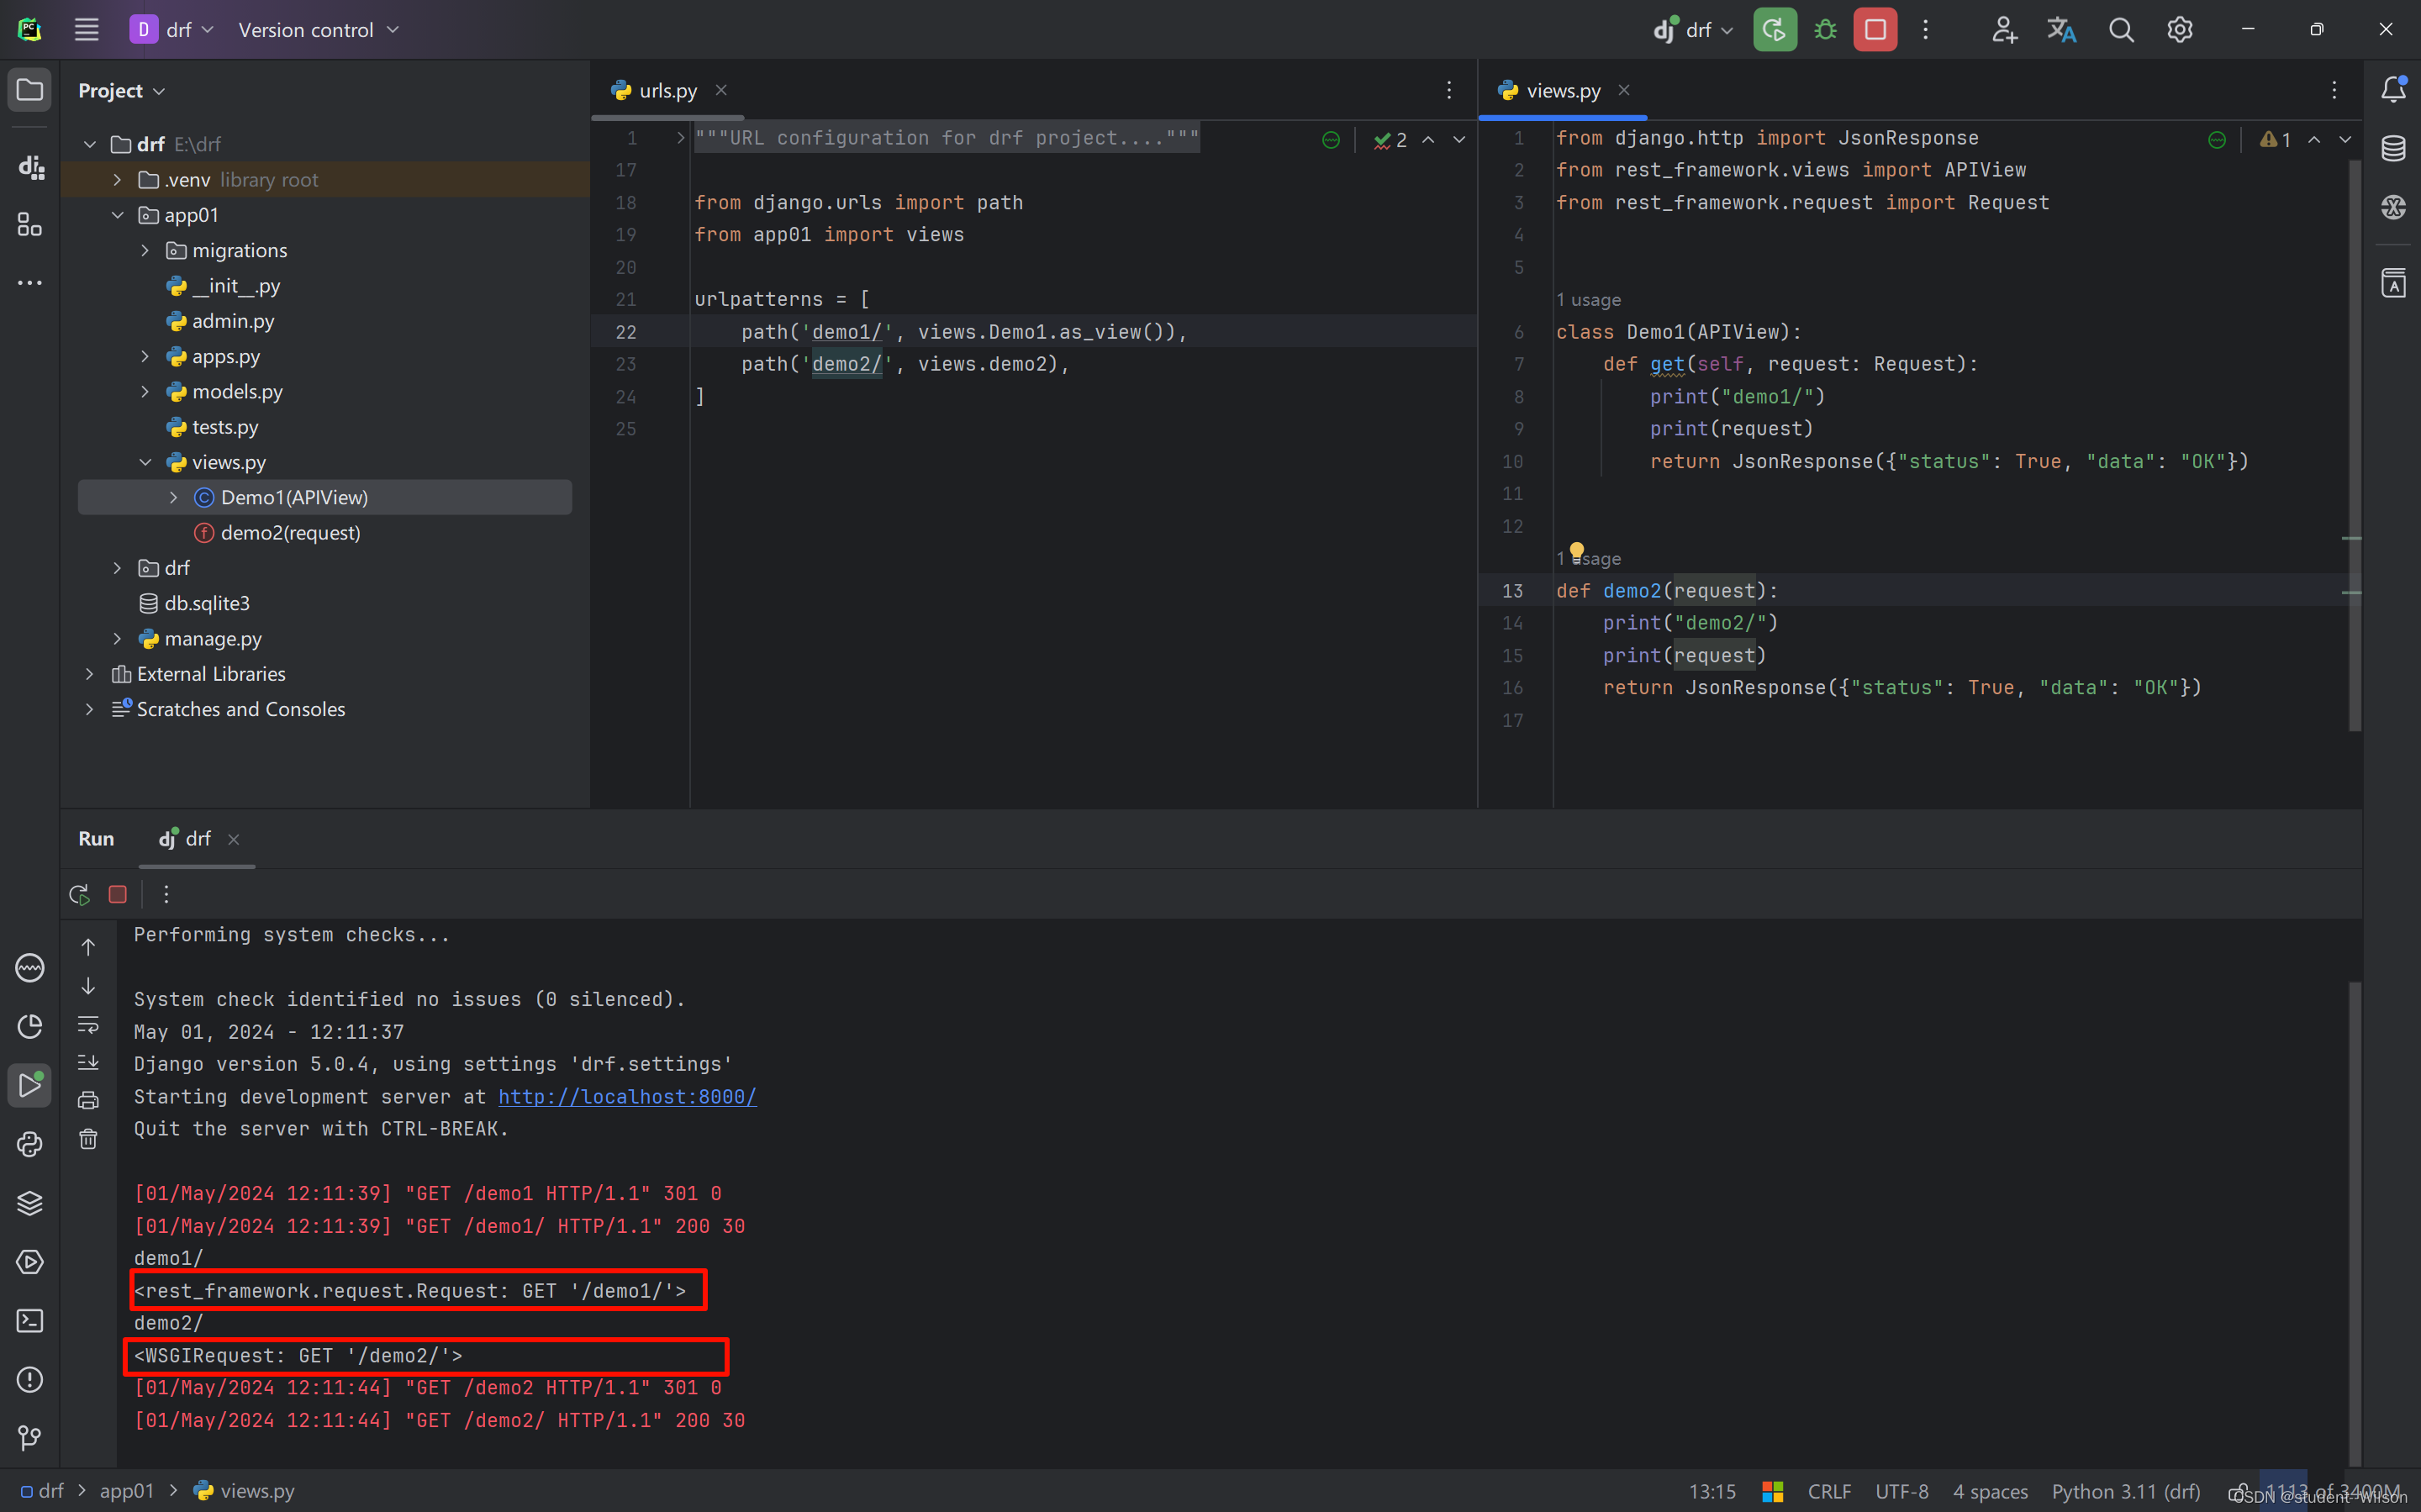Viewport: 2421px width, 1512px height.
Task: Open urls.py tab options menu
Action: 1449,91
